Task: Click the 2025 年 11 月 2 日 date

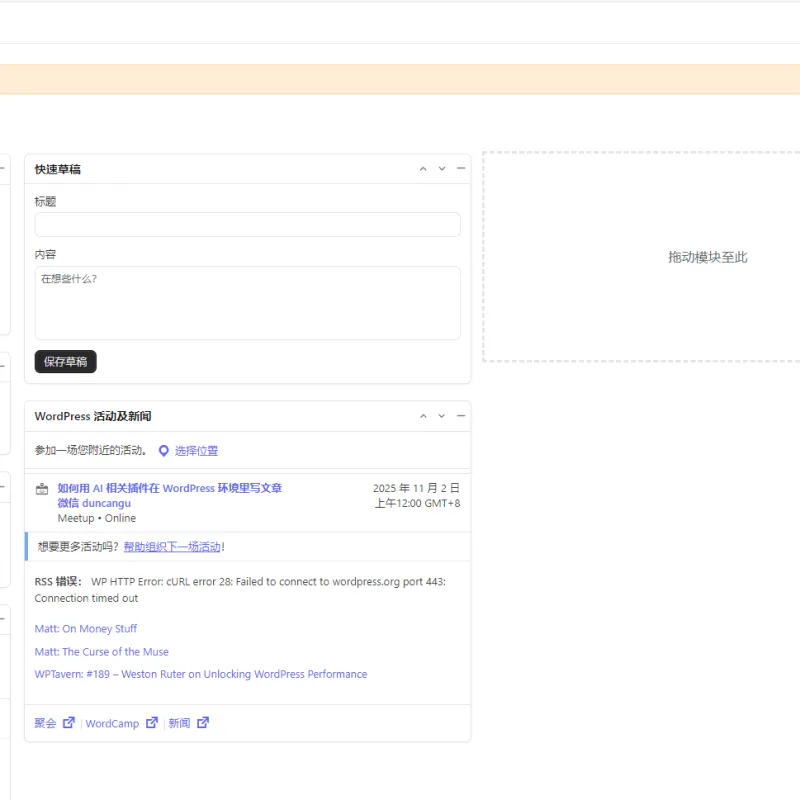Action: point(416,488)
